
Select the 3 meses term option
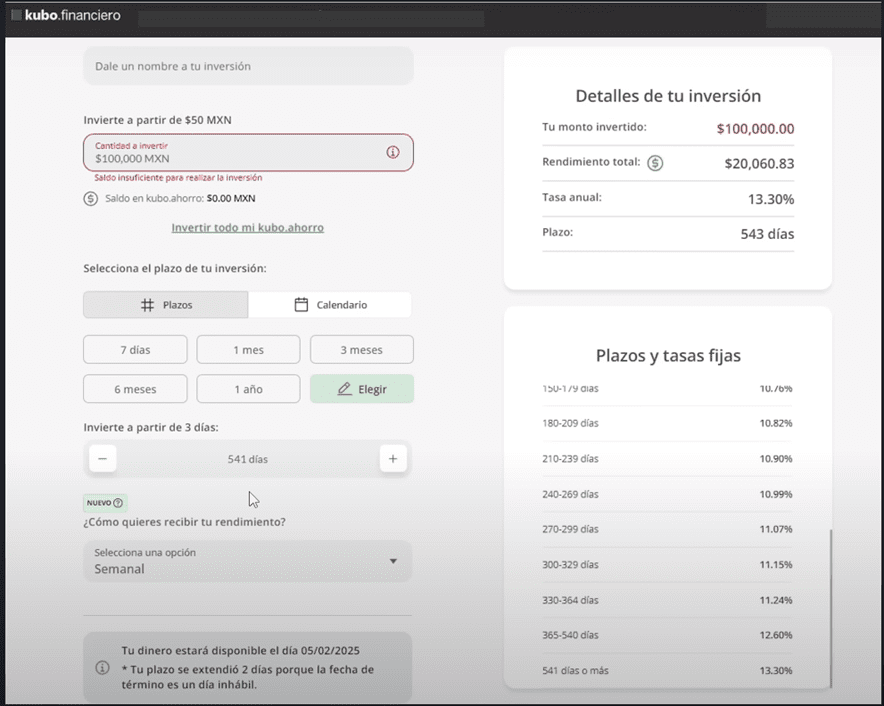click(361, 349)
